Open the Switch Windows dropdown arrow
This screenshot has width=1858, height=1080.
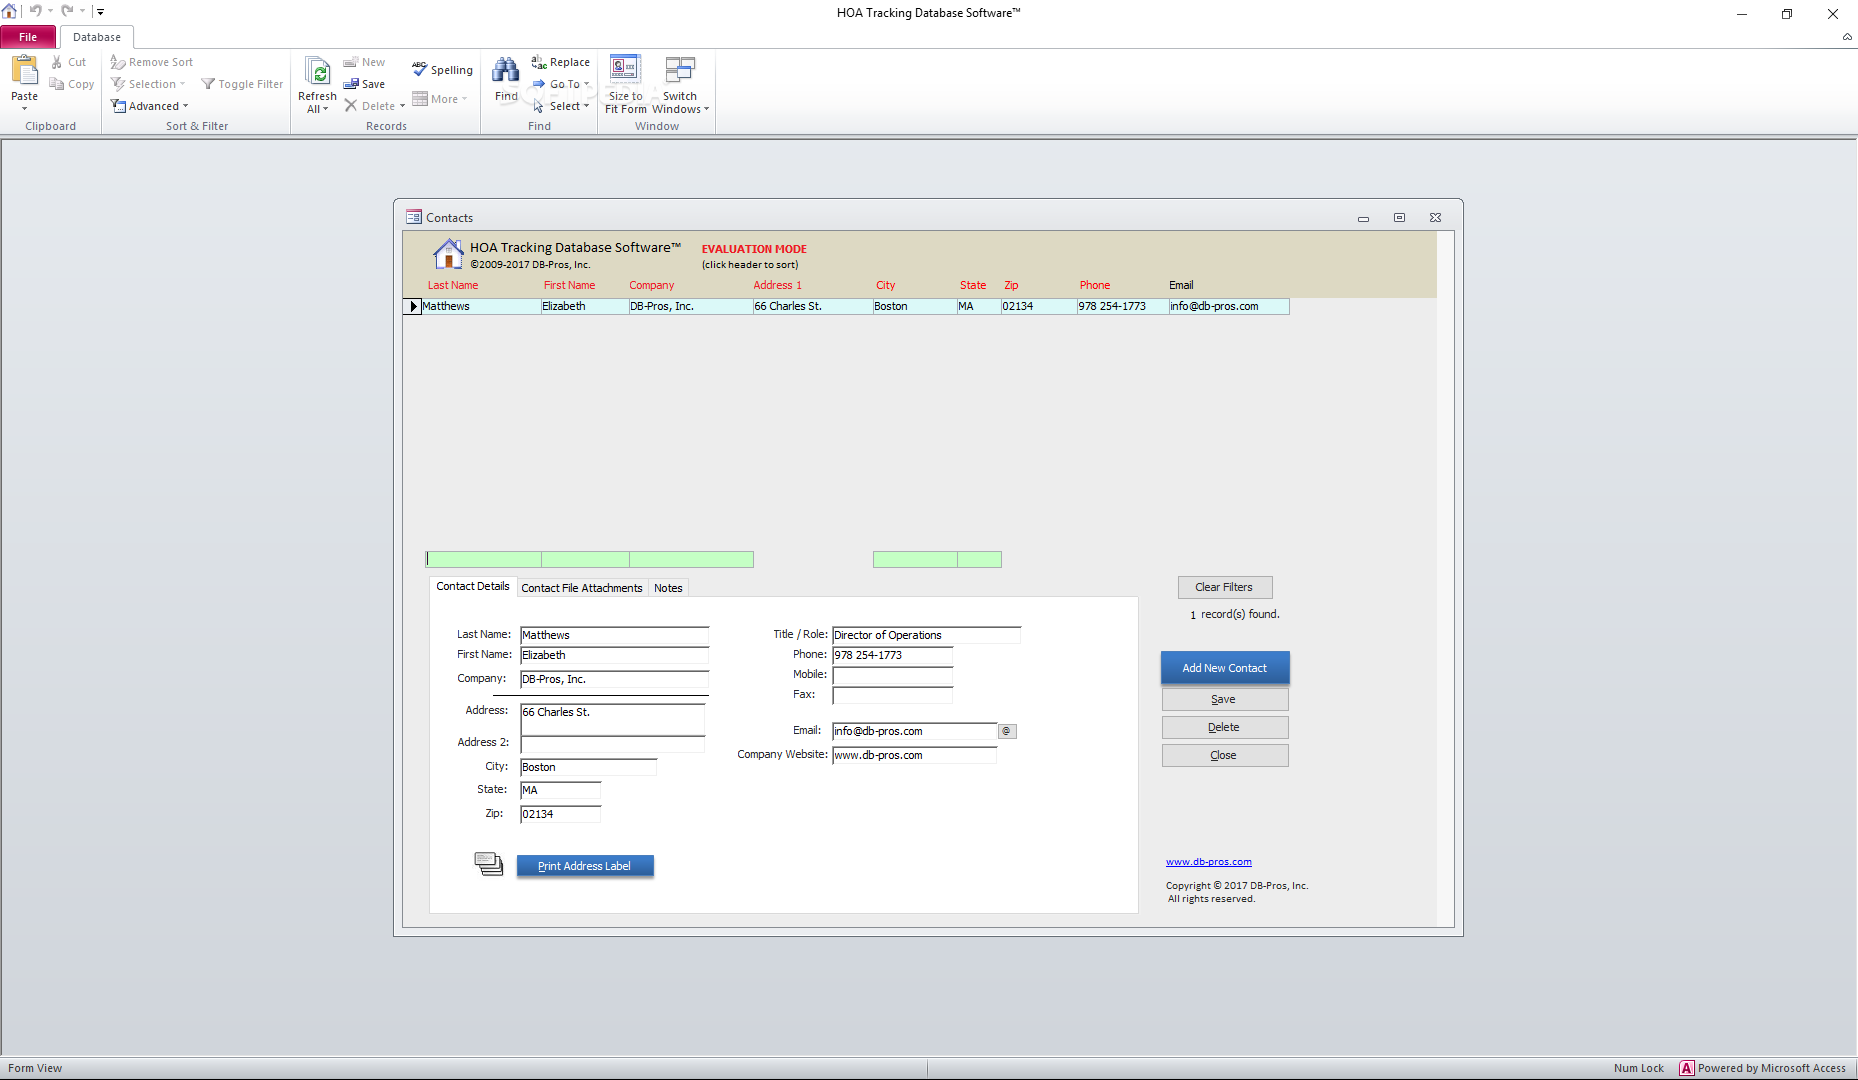[706, 110]
